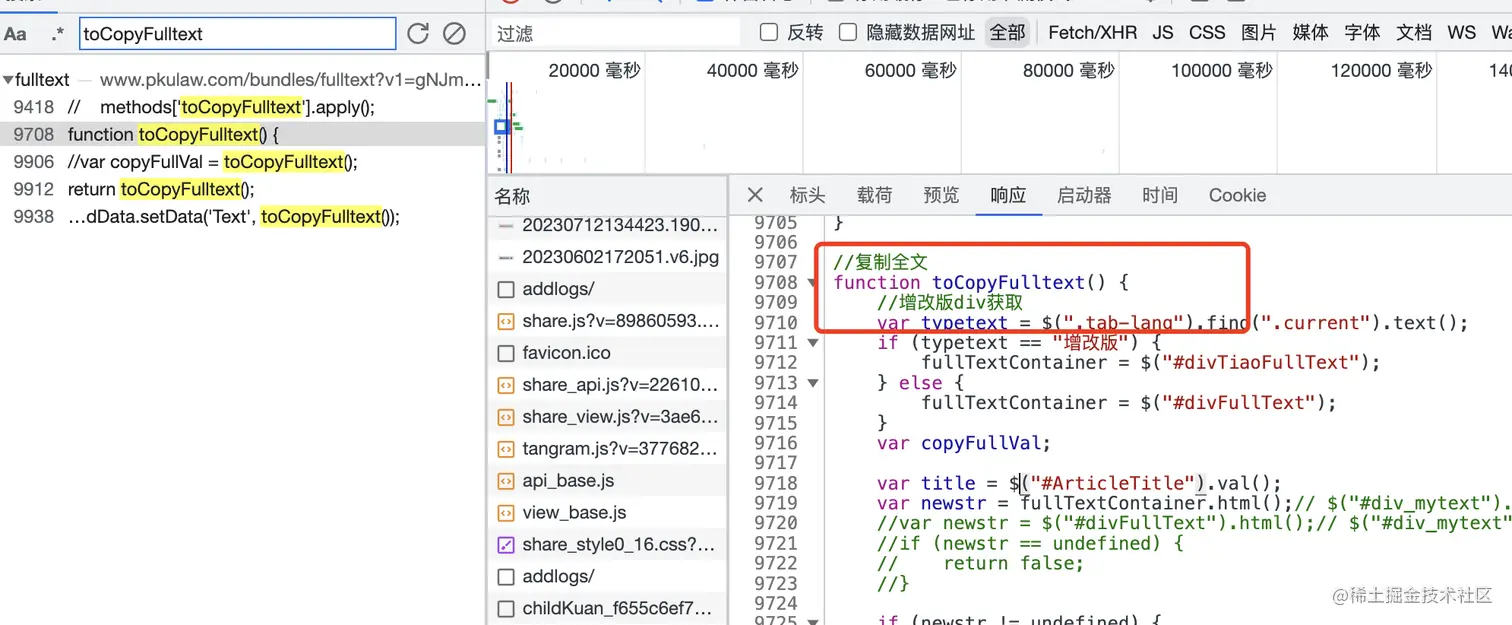The image size is (1512, 625).
Task: Open search result line 9418
Action: pos(242,107)
